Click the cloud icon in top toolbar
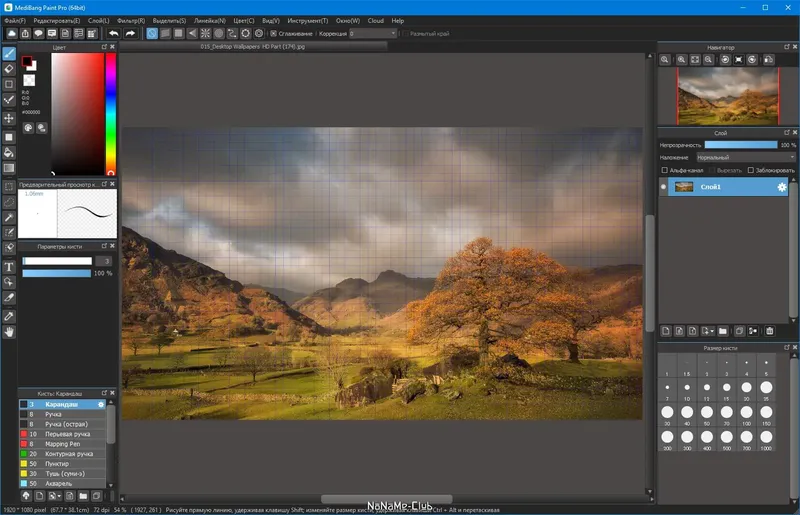Screen dimensions: 800x515 click(x=11, y=34)
